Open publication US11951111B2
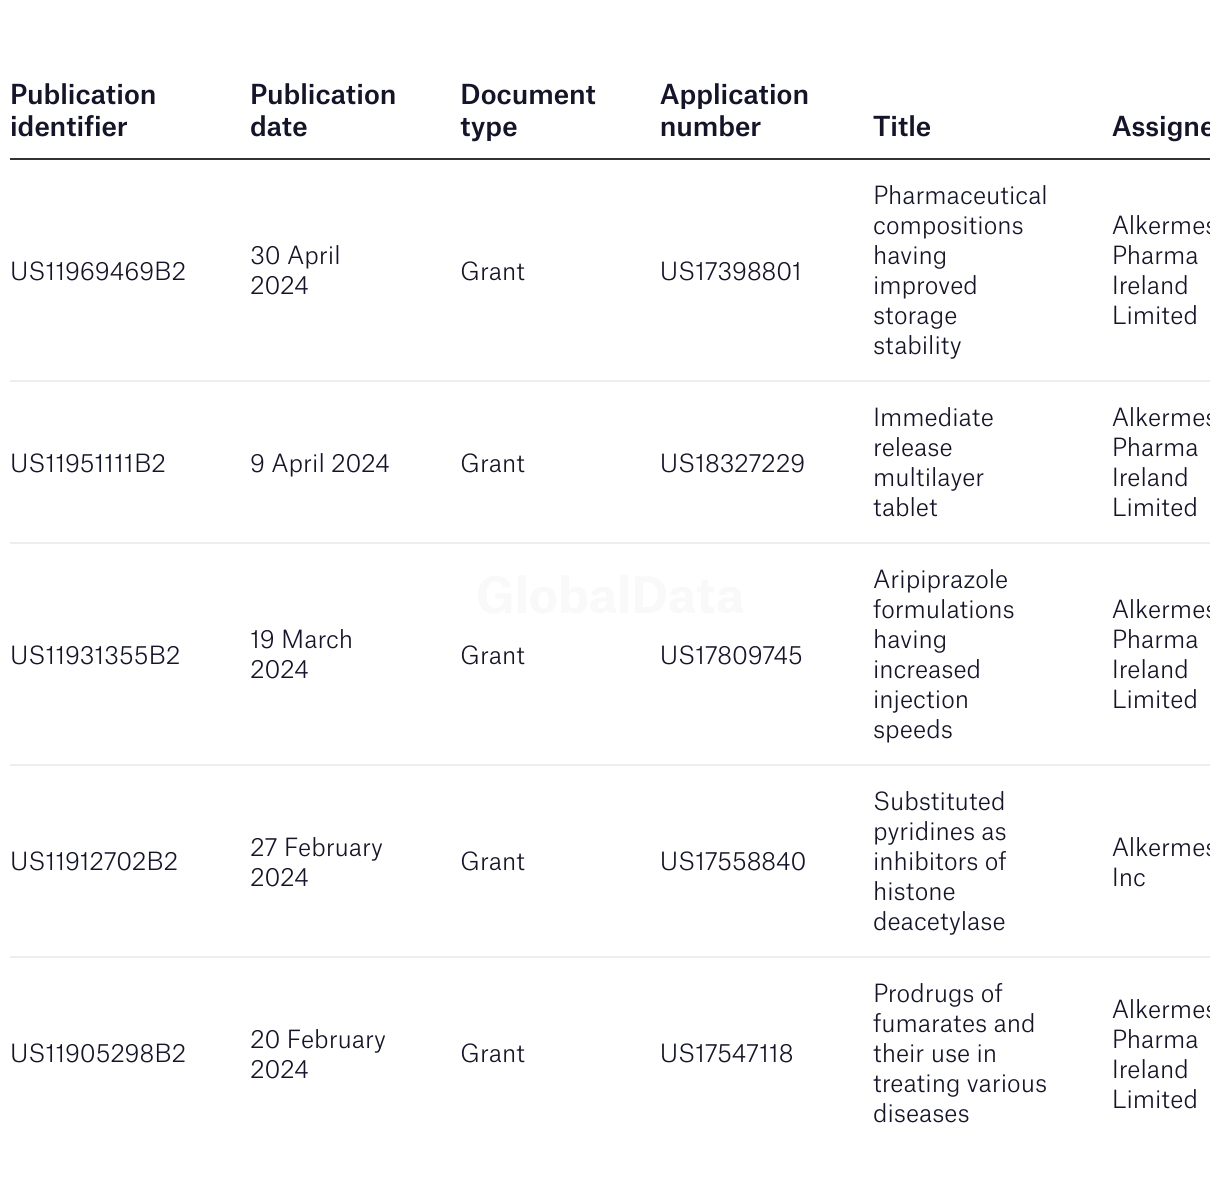 coord(88,464)
